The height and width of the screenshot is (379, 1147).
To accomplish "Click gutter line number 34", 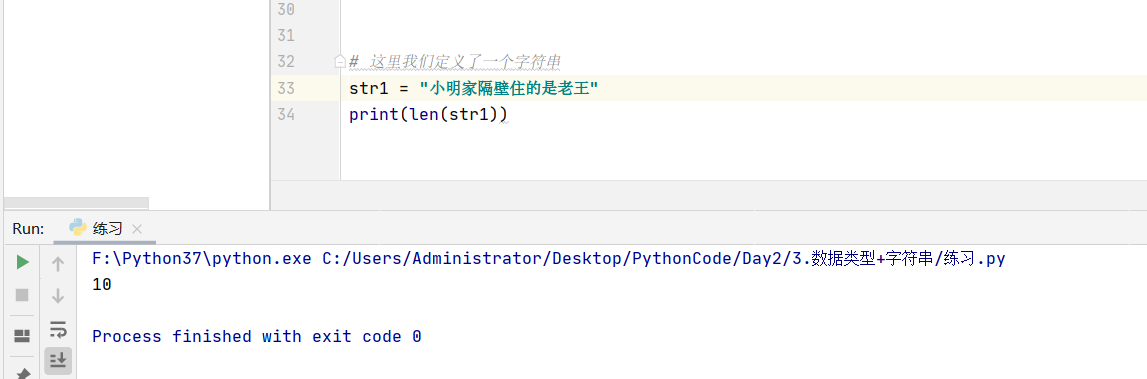I will pos(286,115).
